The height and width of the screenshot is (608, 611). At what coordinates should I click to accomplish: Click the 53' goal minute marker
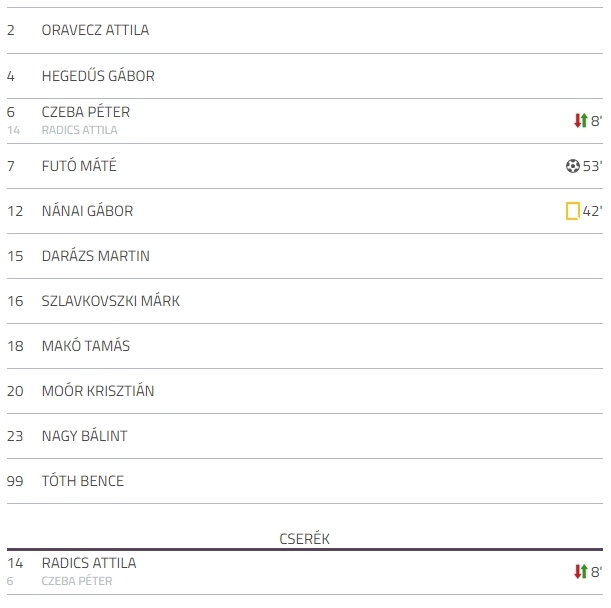tap(592, 166)
